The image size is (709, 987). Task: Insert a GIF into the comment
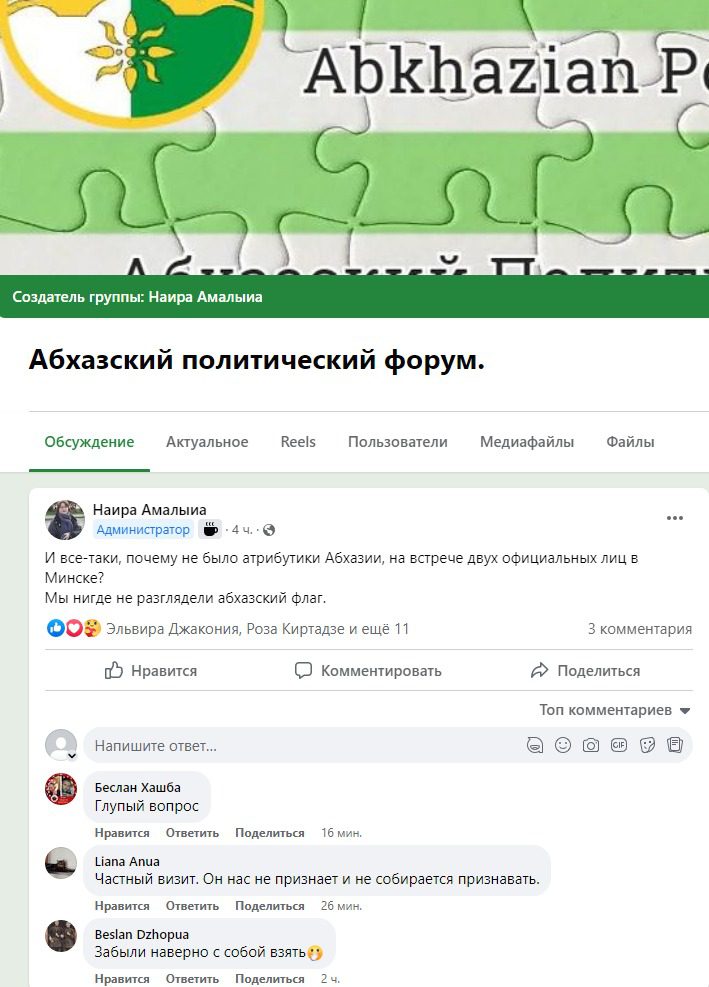(x=619, y=745)
